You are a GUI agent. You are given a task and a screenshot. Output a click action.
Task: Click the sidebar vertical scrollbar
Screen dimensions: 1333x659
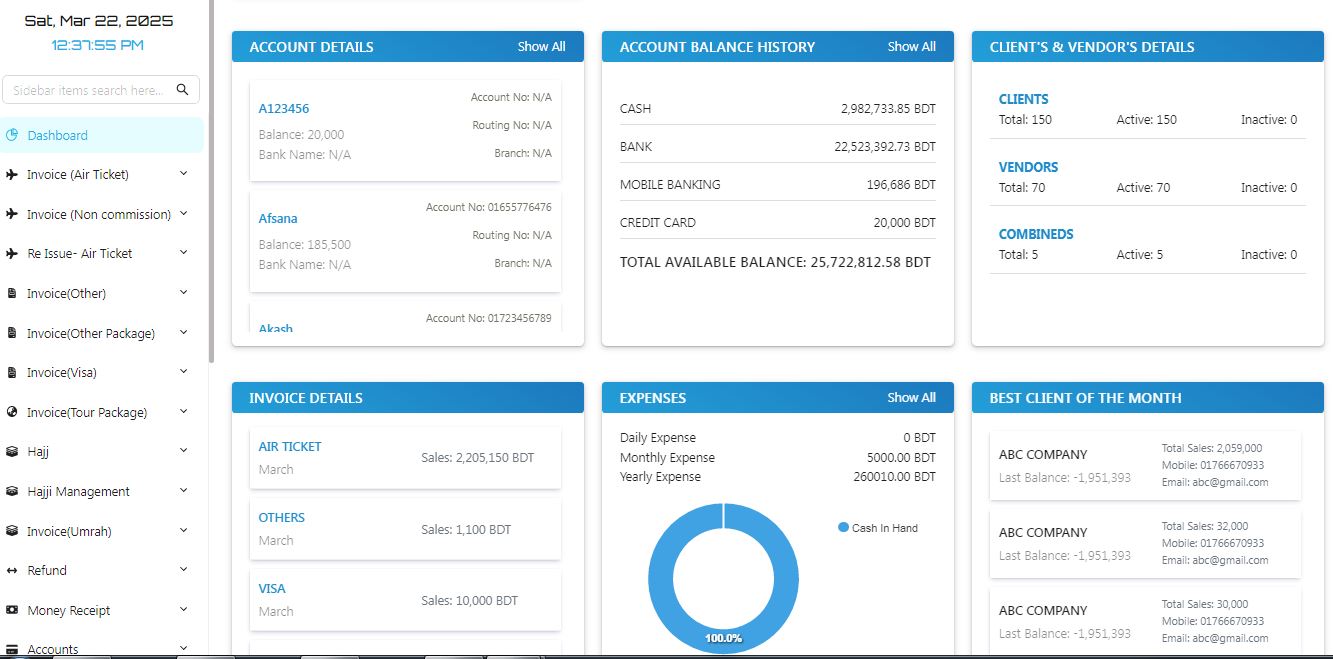211,180
